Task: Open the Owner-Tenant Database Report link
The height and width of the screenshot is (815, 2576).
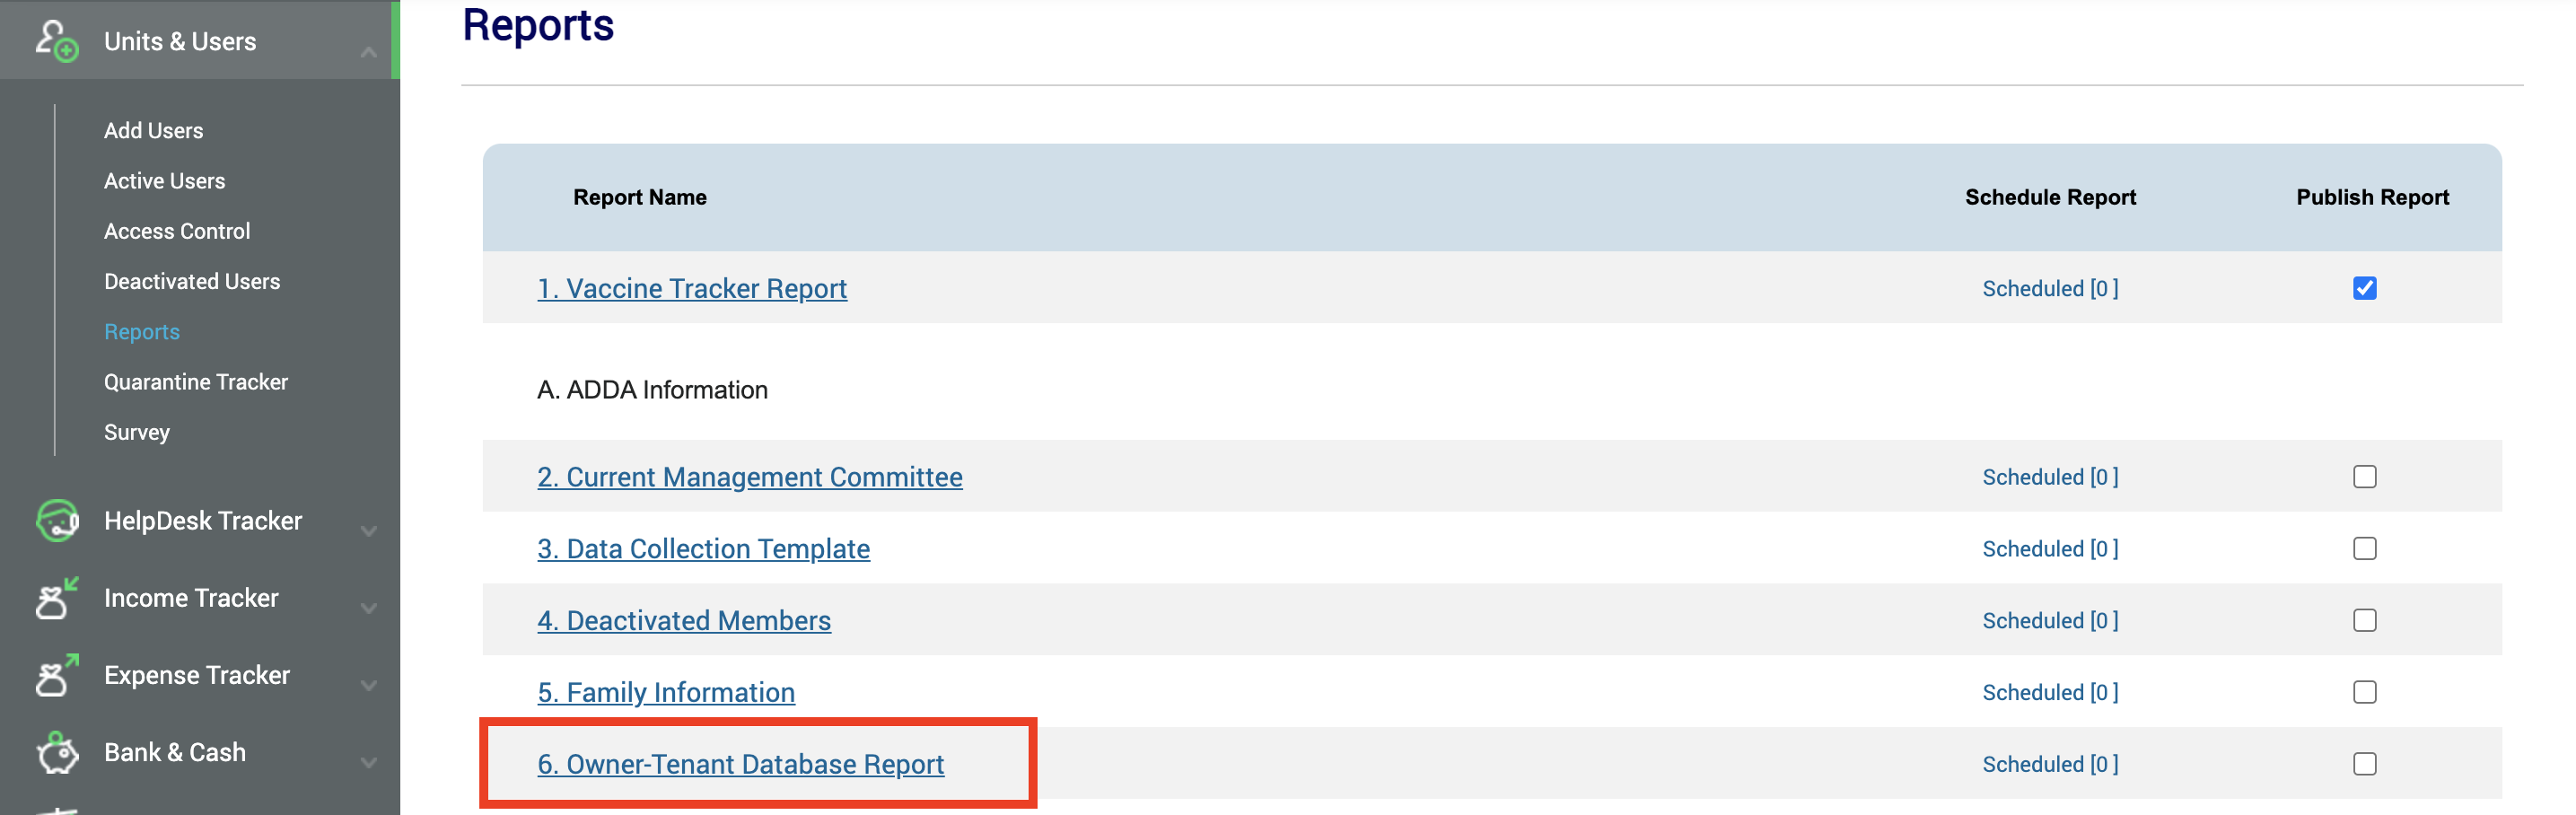Action: point(740,764)
